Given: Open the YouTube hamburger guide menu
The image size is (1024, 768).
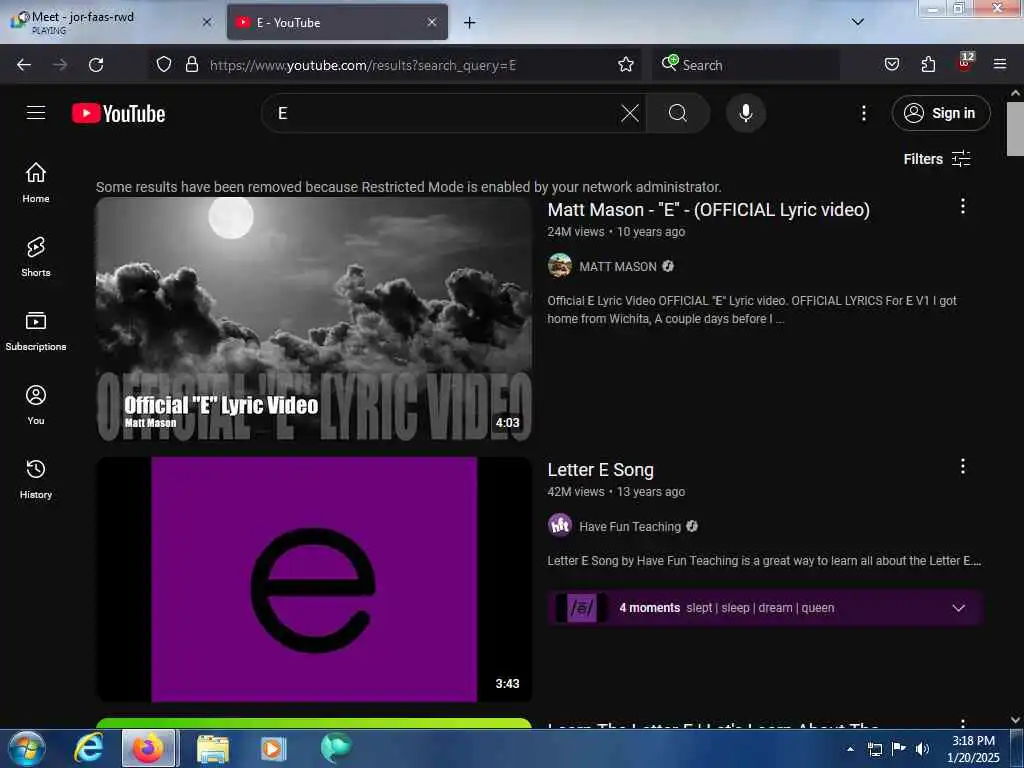Looking at the screenshot, I should 36,113.
